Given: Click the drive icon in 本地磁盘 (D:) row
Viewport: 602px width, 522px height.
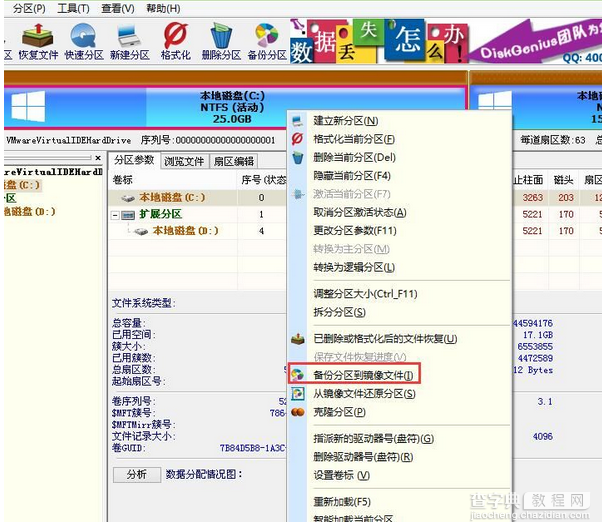Looking at the screenshot, I should [x=141, y=231].
